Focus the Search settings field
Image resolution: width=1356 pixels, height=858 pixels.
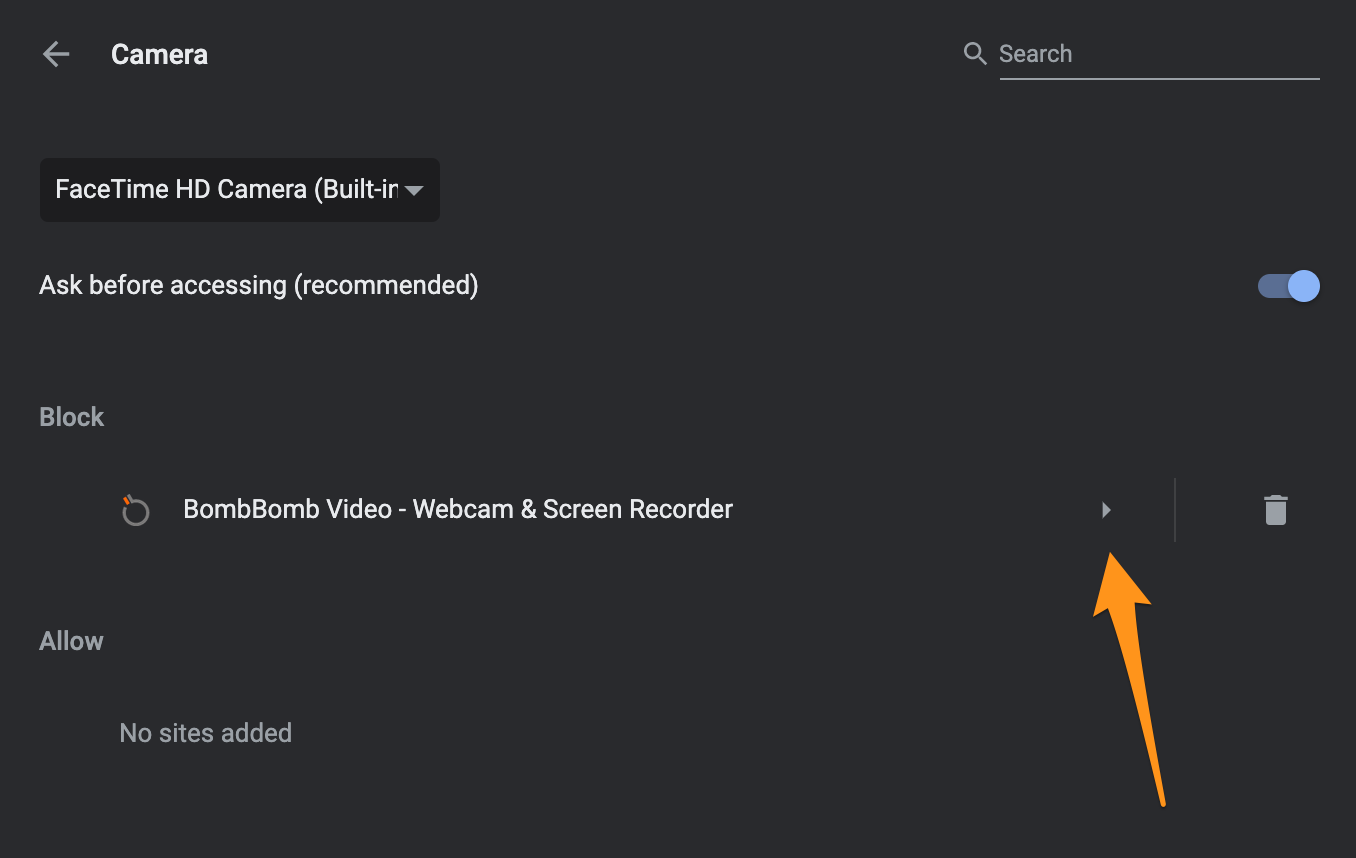pos(1159,54)
